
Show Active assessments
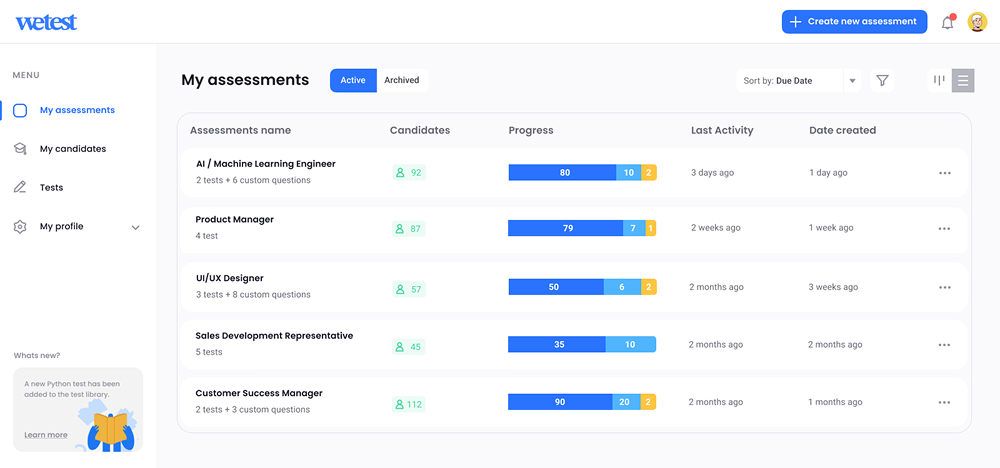353,80
